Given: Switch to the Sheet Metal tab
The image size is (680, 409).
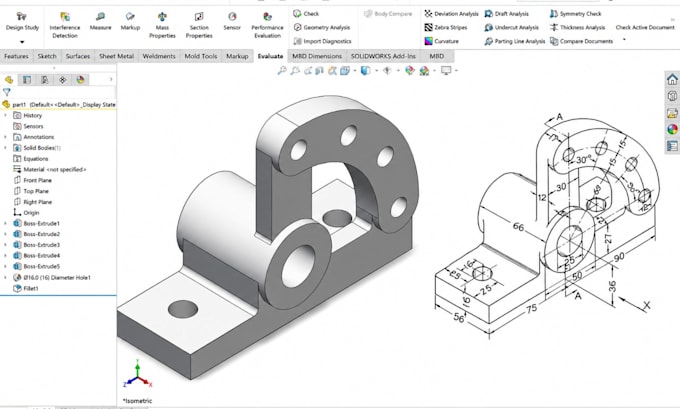Looking at the screenshot, I should pos(116,56).
